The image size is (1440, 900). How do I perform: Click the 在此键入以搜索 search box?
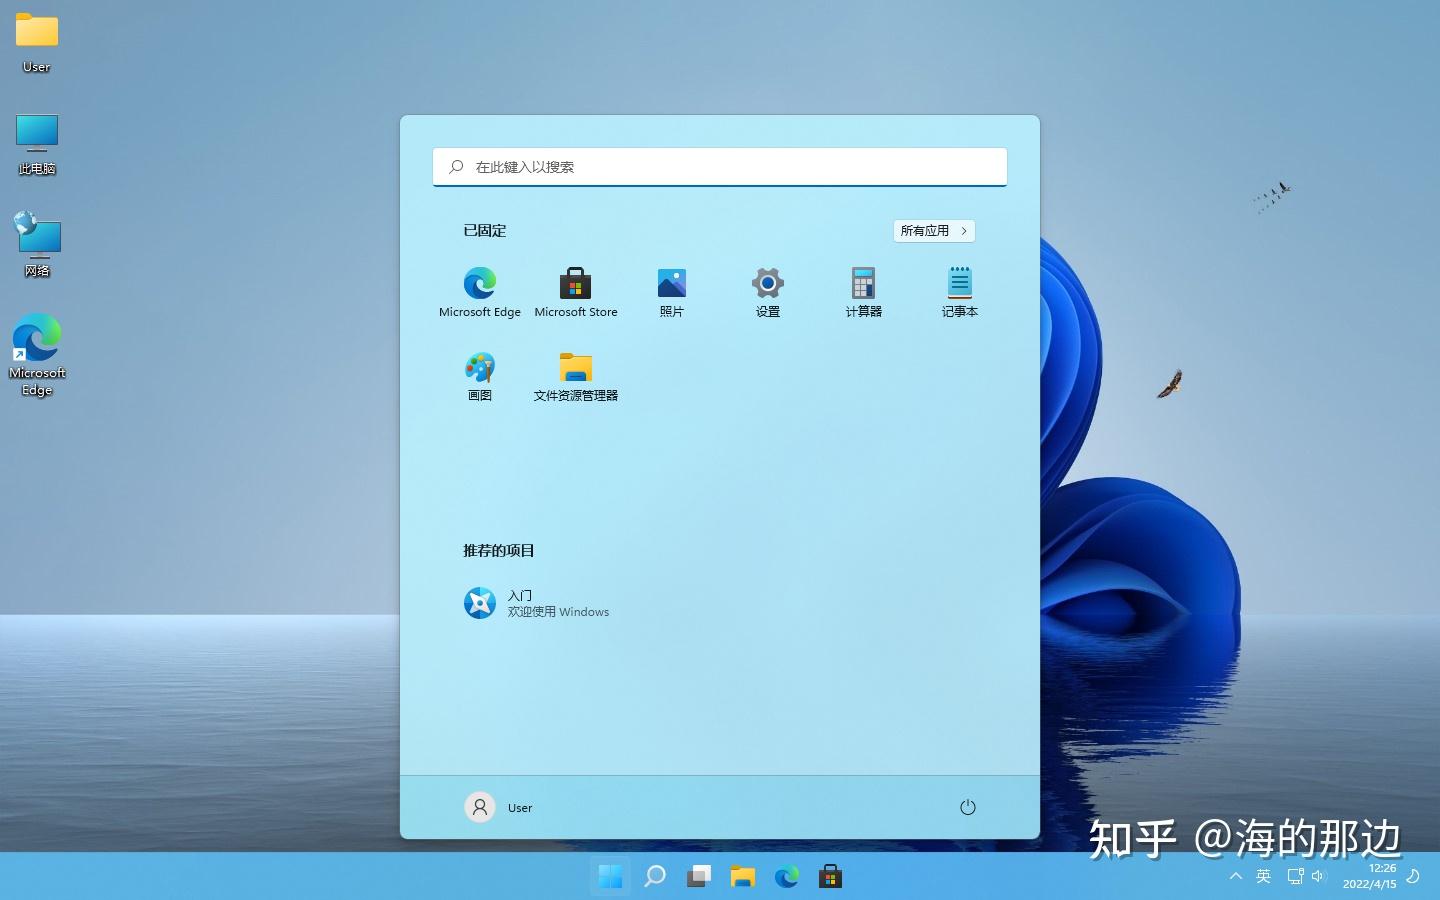click(x=719, y=166)
